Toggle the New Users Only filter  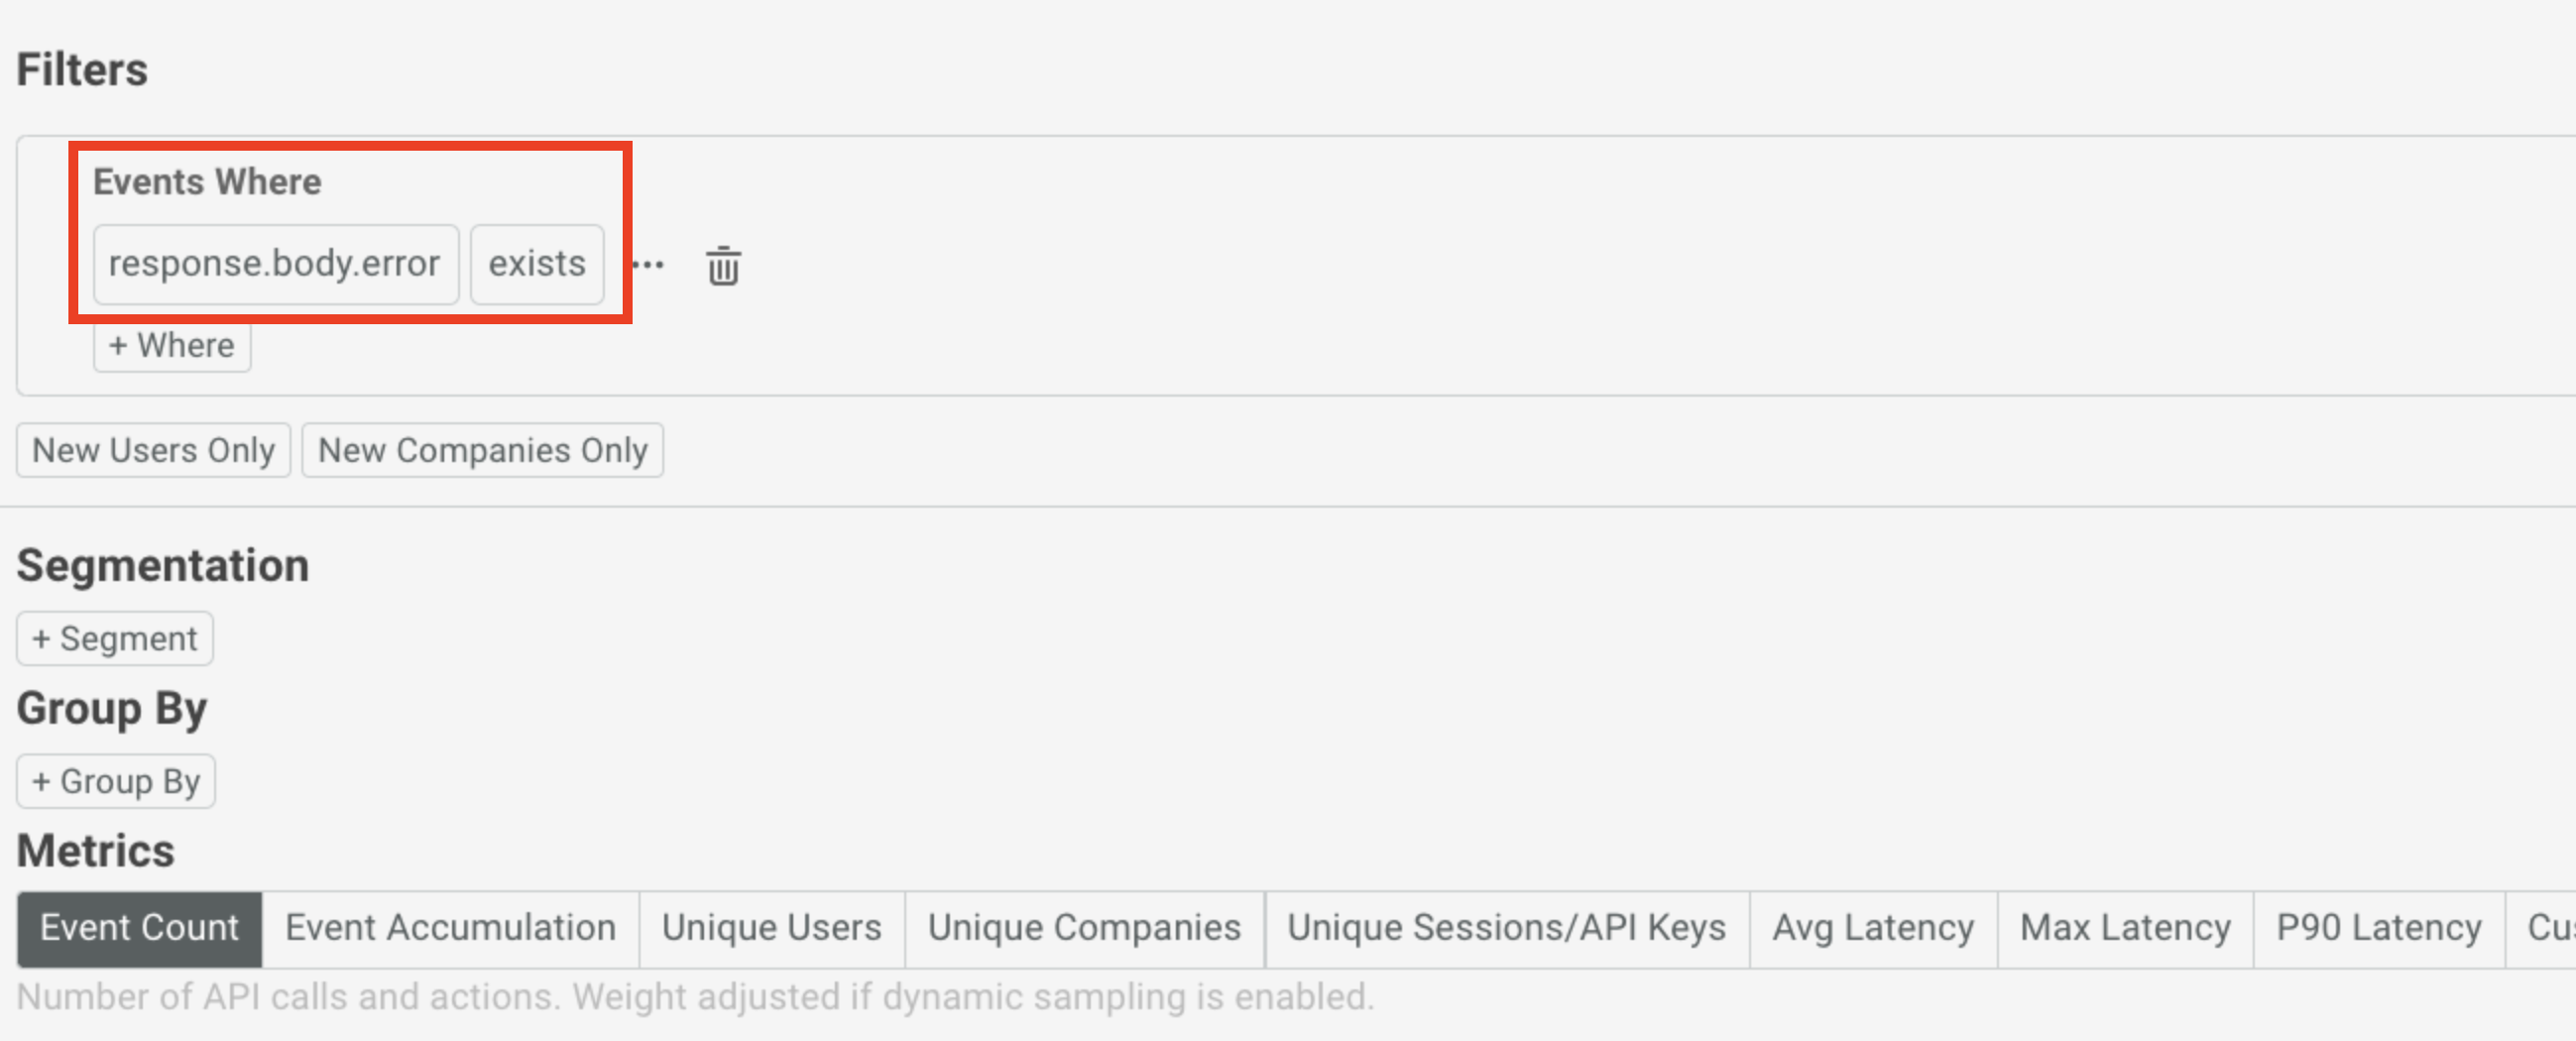[x=153, y=450]
